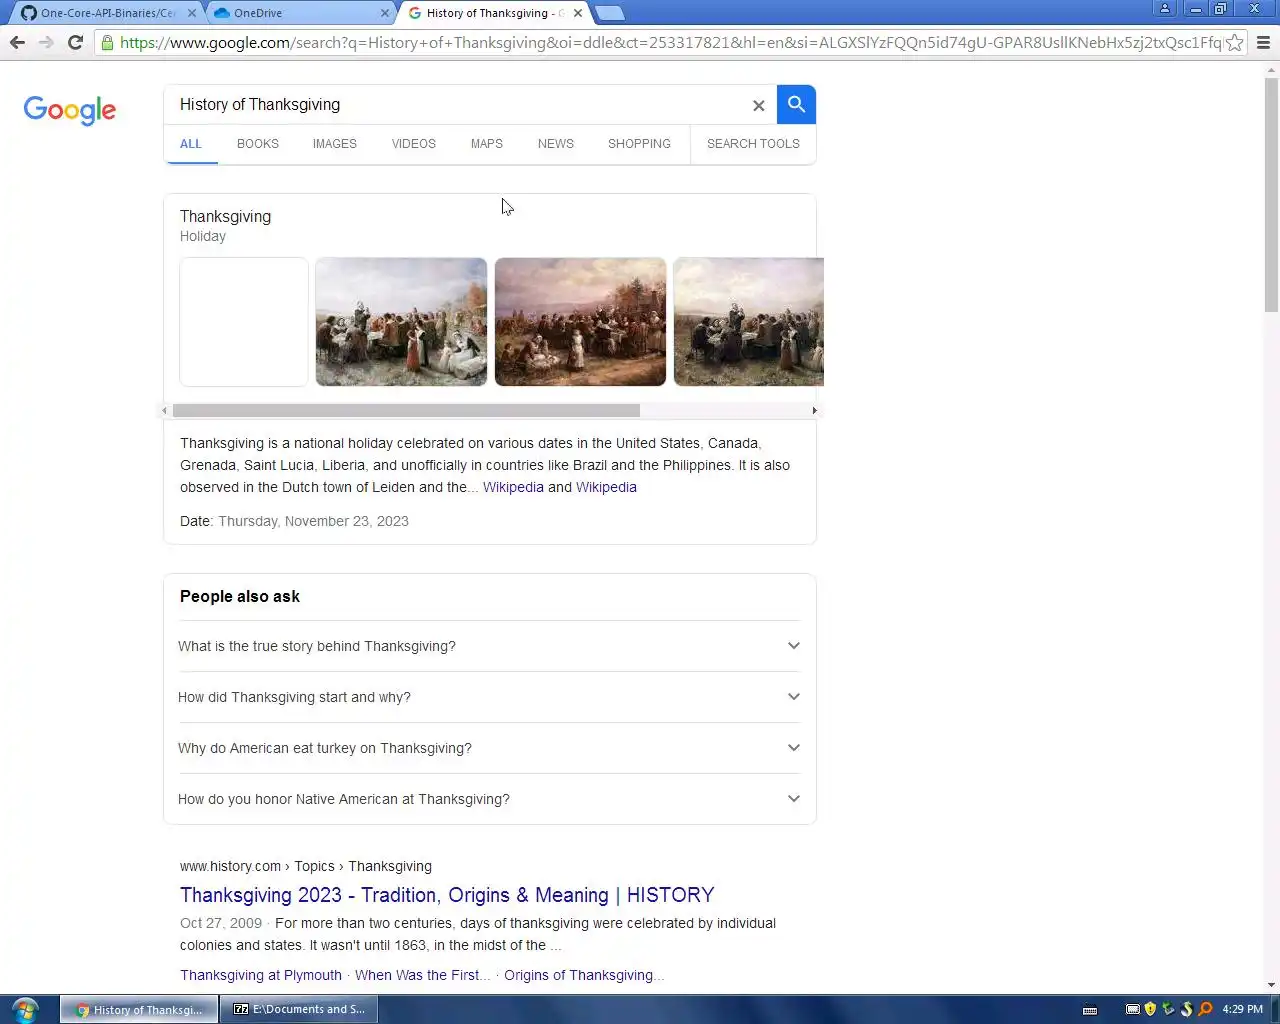Screen dimensions: 1280x1024
Task: Select the ALL search tab
Action: [191, 144]
